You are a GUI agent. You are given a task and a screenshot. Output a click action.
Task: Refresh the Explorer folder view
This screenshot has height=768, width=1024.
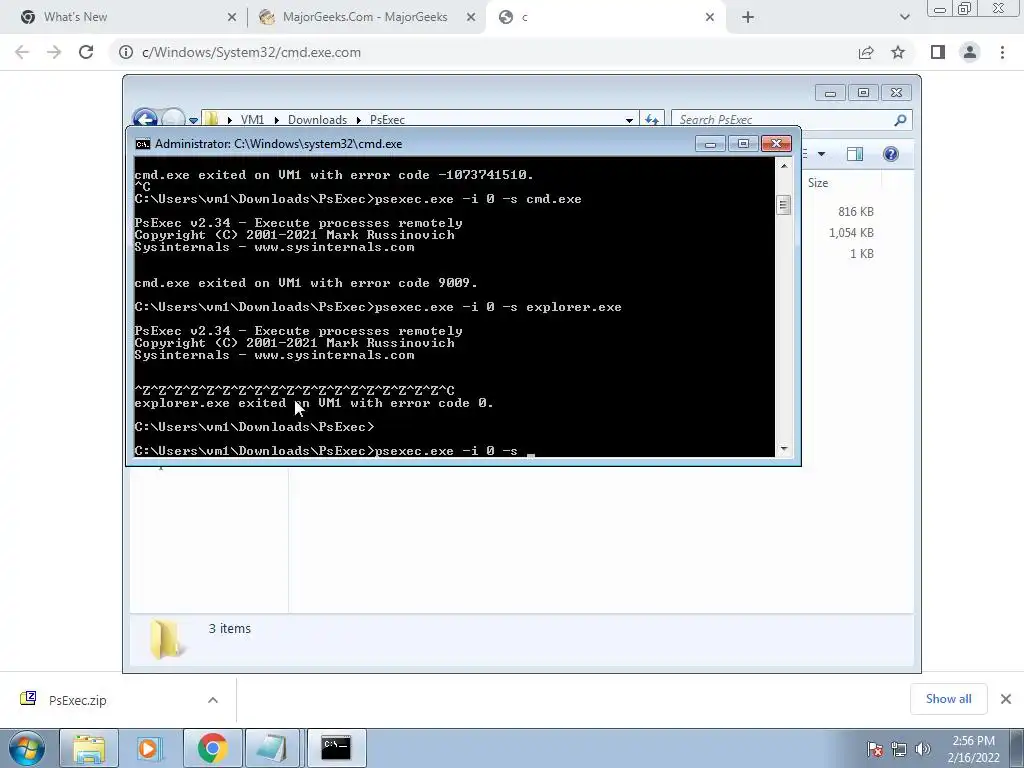coord(652,120)
